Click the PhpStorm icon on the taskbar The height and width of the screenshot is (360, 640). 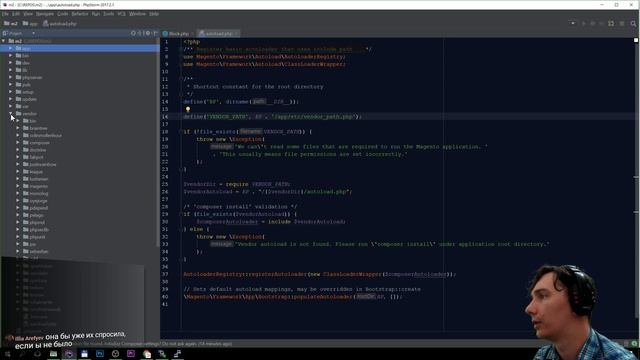(69, 354)
